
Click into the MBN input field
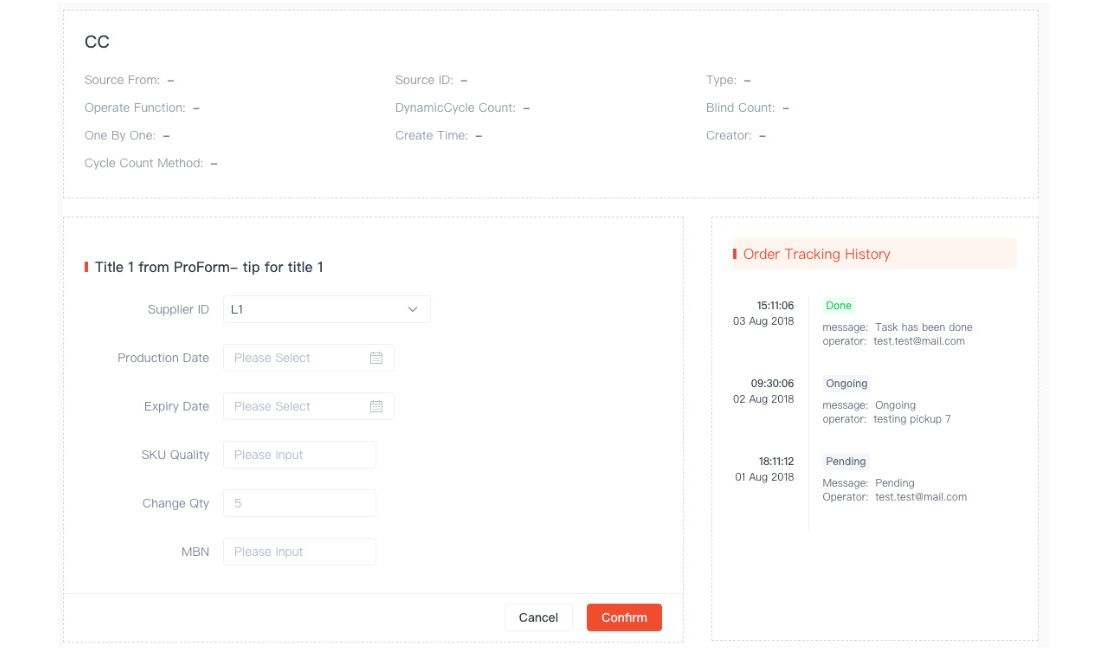click(x=299, y=552)
